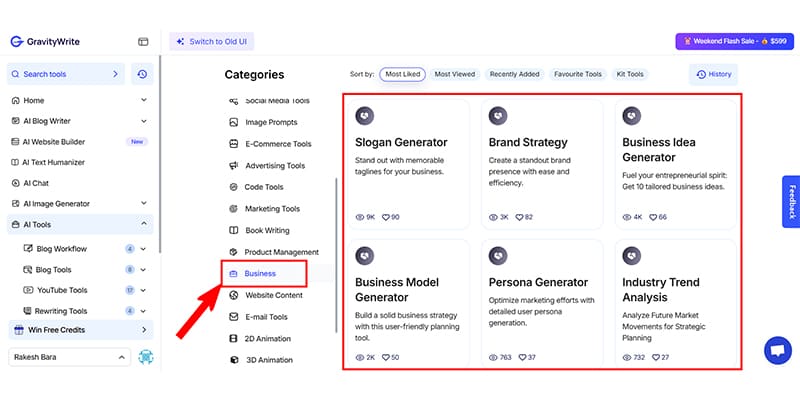The width and height of the screenshot is (800, 400).
Task: Expand the Home menu chevron
Action: pos(143,101)
